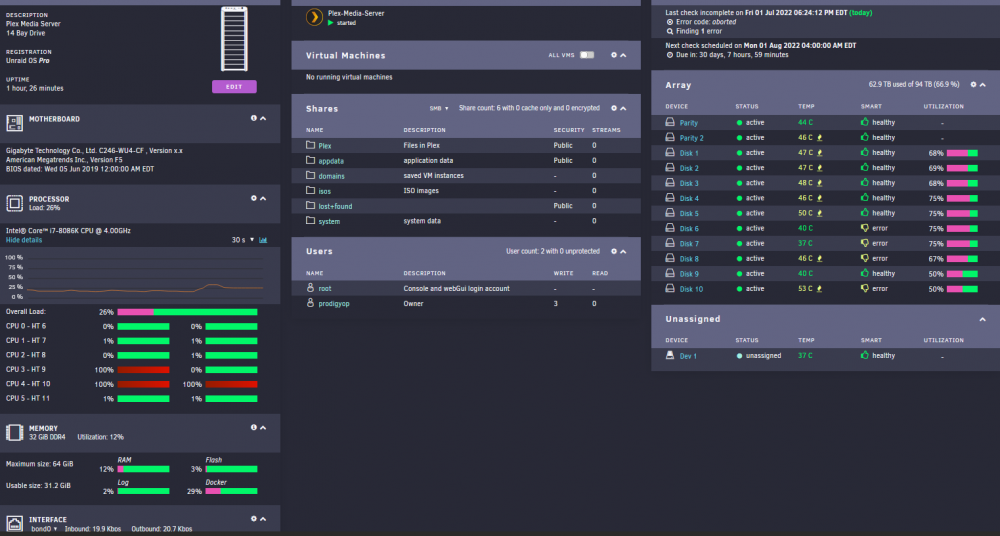1000x536 pixels.
Task: Open the Shares settings gear
Action: [x=614, y=108]
